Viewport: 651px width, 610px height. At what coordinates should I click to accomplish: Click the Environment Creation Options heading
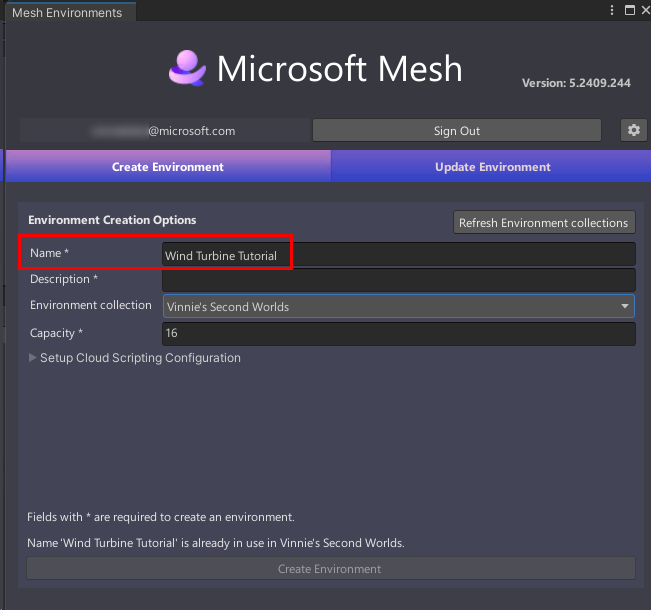tap(112, 220)
